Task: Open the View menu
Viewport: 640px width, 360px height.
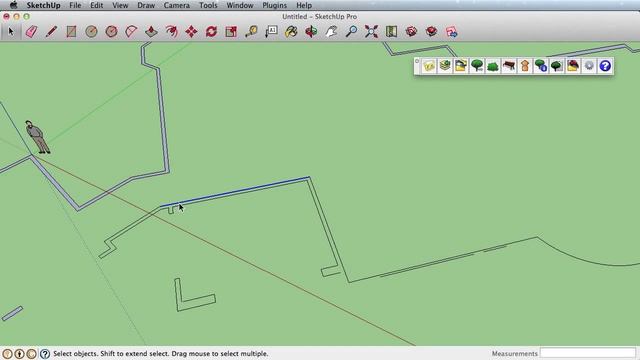Action: click(x=120, y=5)
